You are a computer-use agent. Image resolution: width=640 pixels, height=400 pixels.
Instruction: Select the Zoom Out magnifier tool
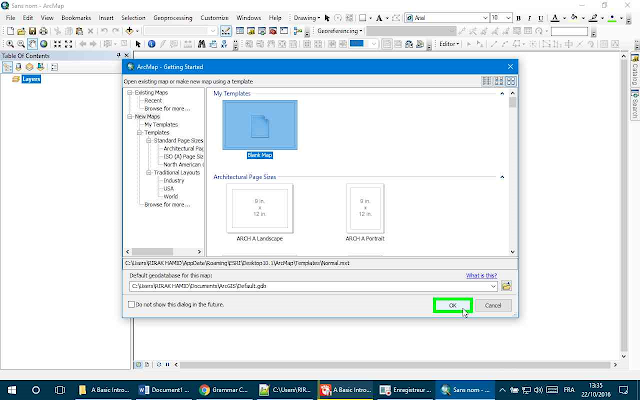tap(21, 44)
